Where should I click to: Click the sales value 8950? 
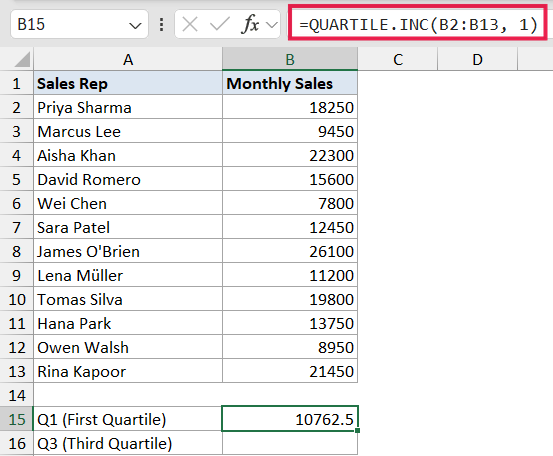click(x=290, y=347)
